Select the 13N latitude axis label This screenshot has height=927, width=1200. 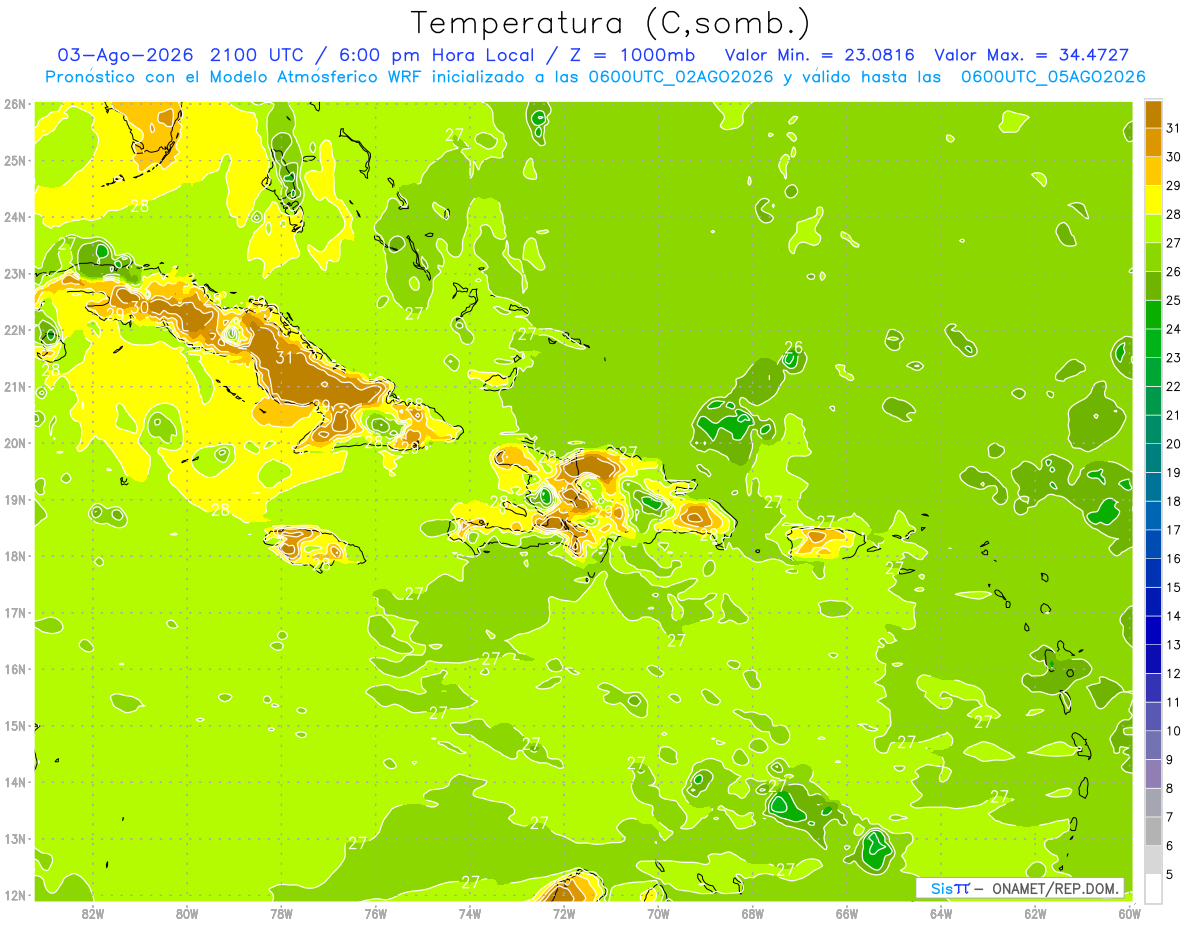click(14, 838)
